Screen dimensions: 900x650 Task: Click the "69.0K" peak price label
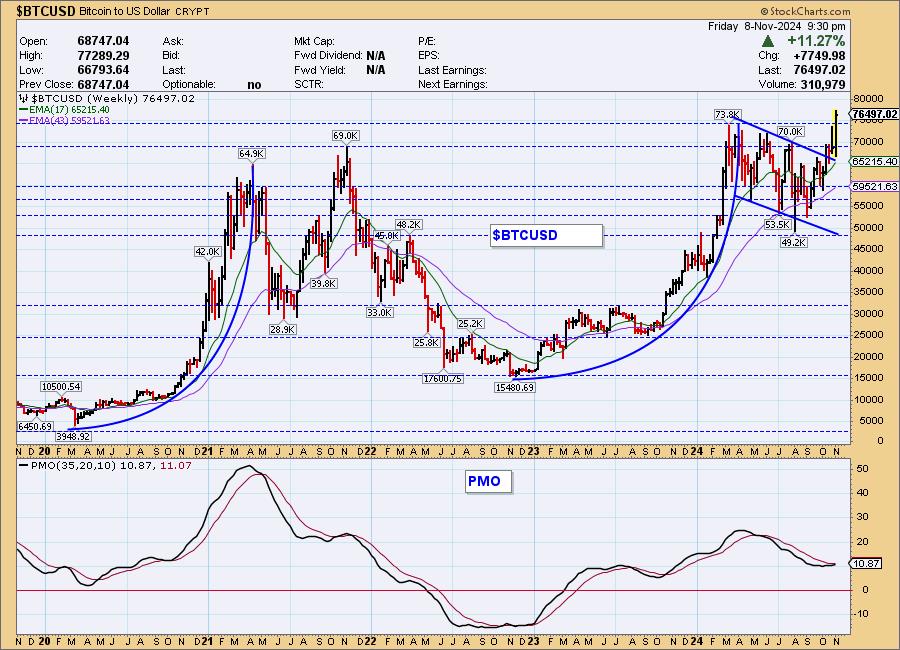tap(346, 136)
